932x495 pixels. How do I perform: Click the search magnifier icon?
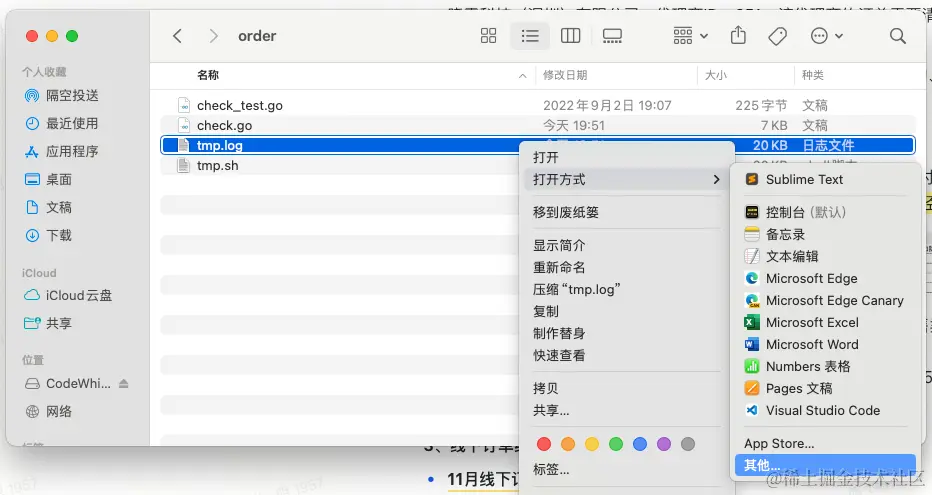click(x=898, y=36)
